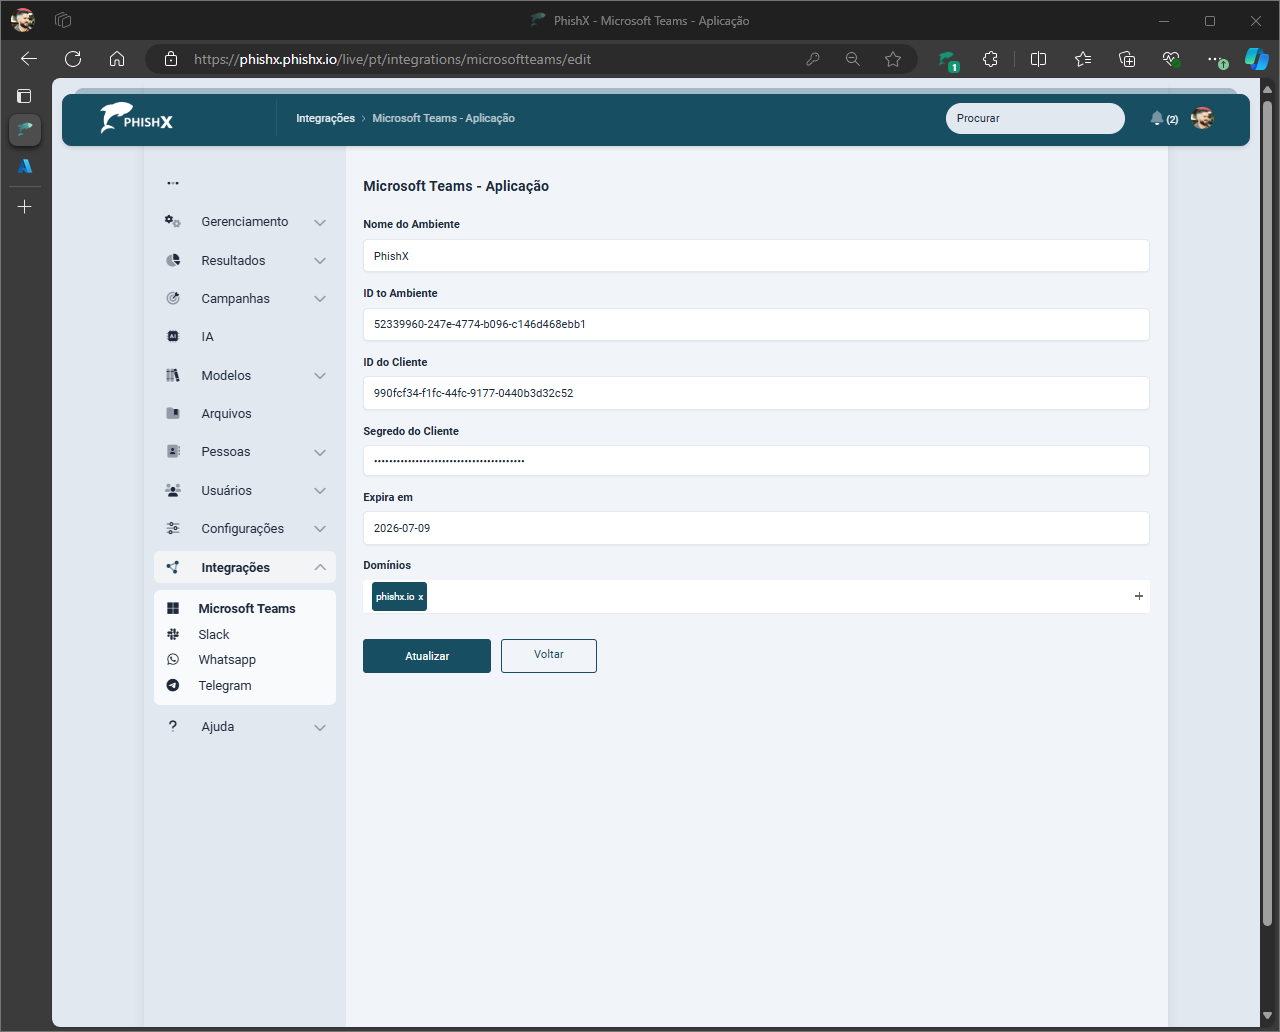Click the Expira em date field
The height and width of the screenshot is (1032, 1280).
(756, 528)
